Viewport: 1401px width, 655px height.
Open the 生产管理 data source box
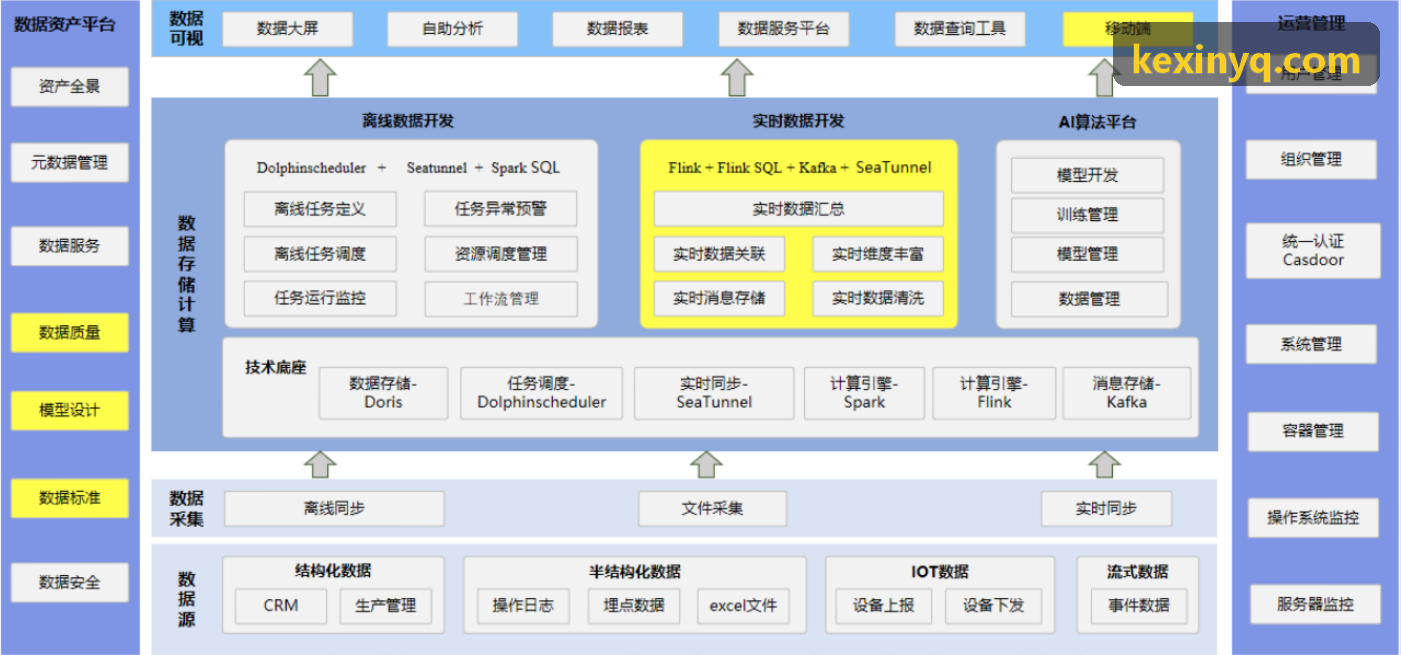click(386, 605)
